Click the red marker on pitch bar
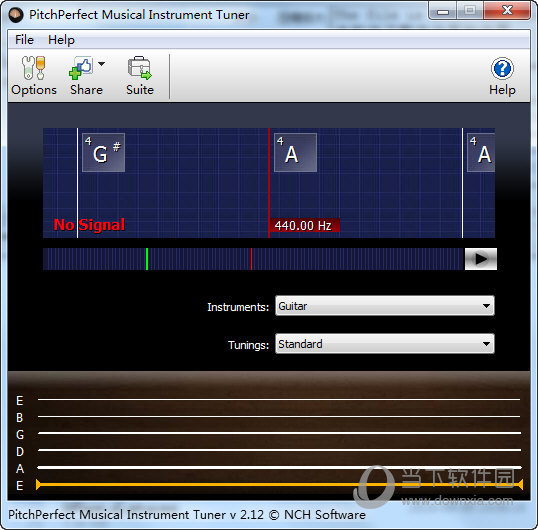This screenshot has height=530, width=538. [x=251, y=259]
